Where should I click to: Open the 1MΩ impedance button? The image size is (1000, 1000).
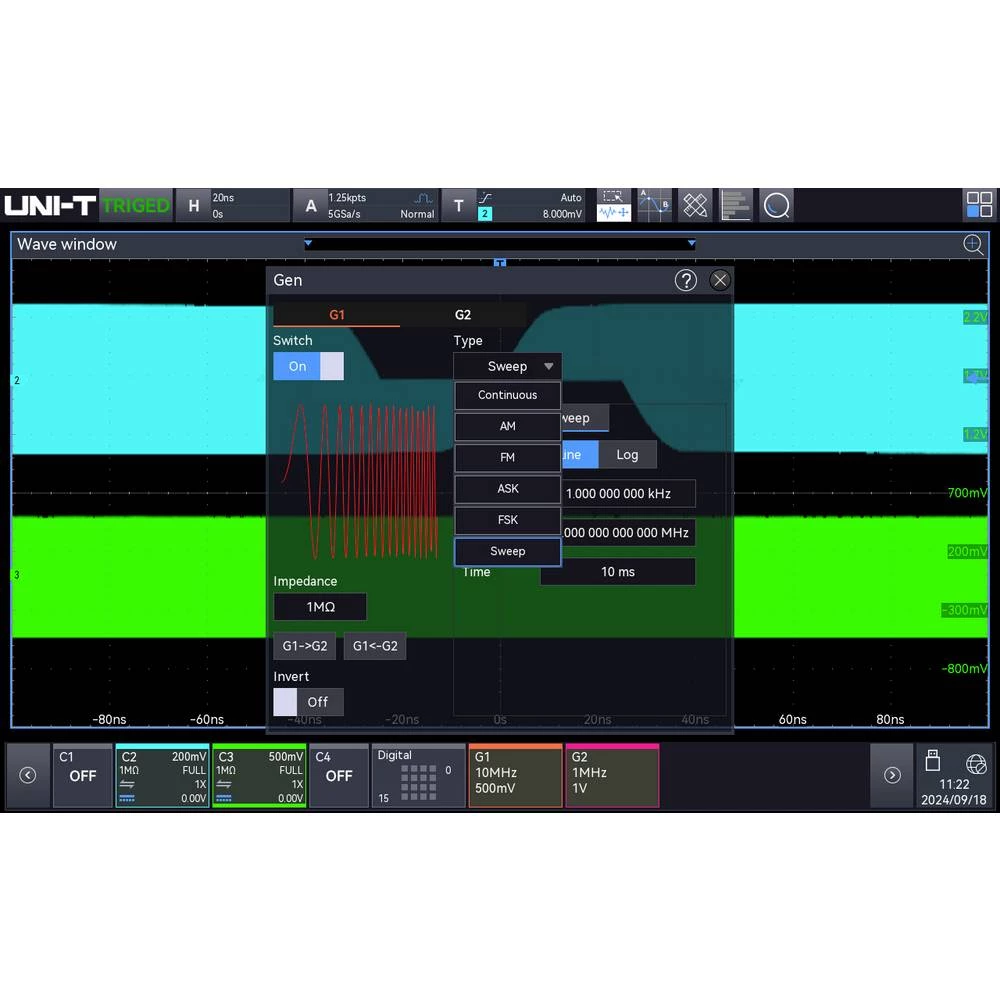(320, 607)
